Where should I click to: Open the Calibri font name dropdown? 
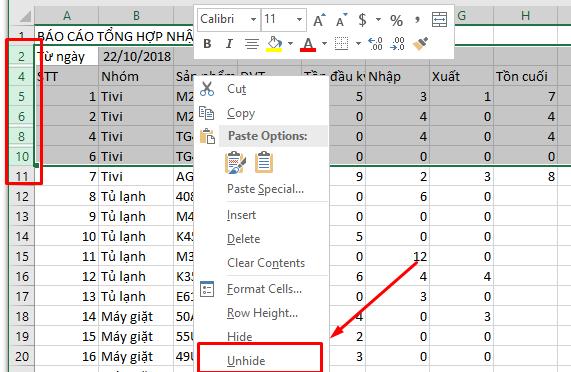point(253,19)
